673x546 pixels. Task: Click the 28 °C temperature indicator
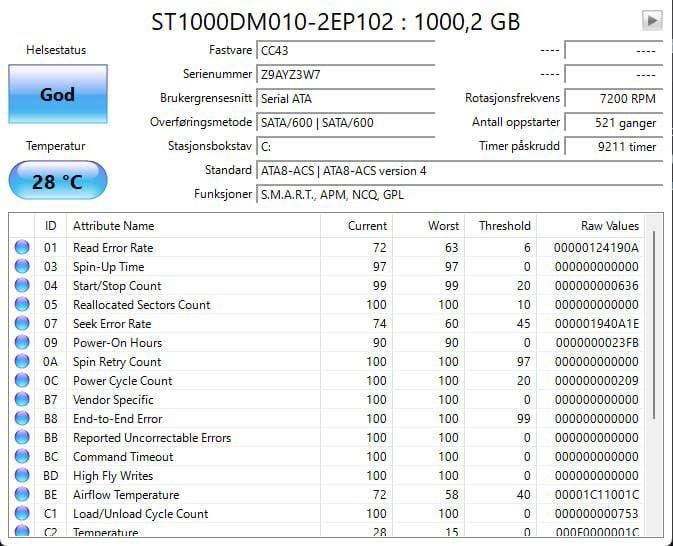(x=58, y=181)
